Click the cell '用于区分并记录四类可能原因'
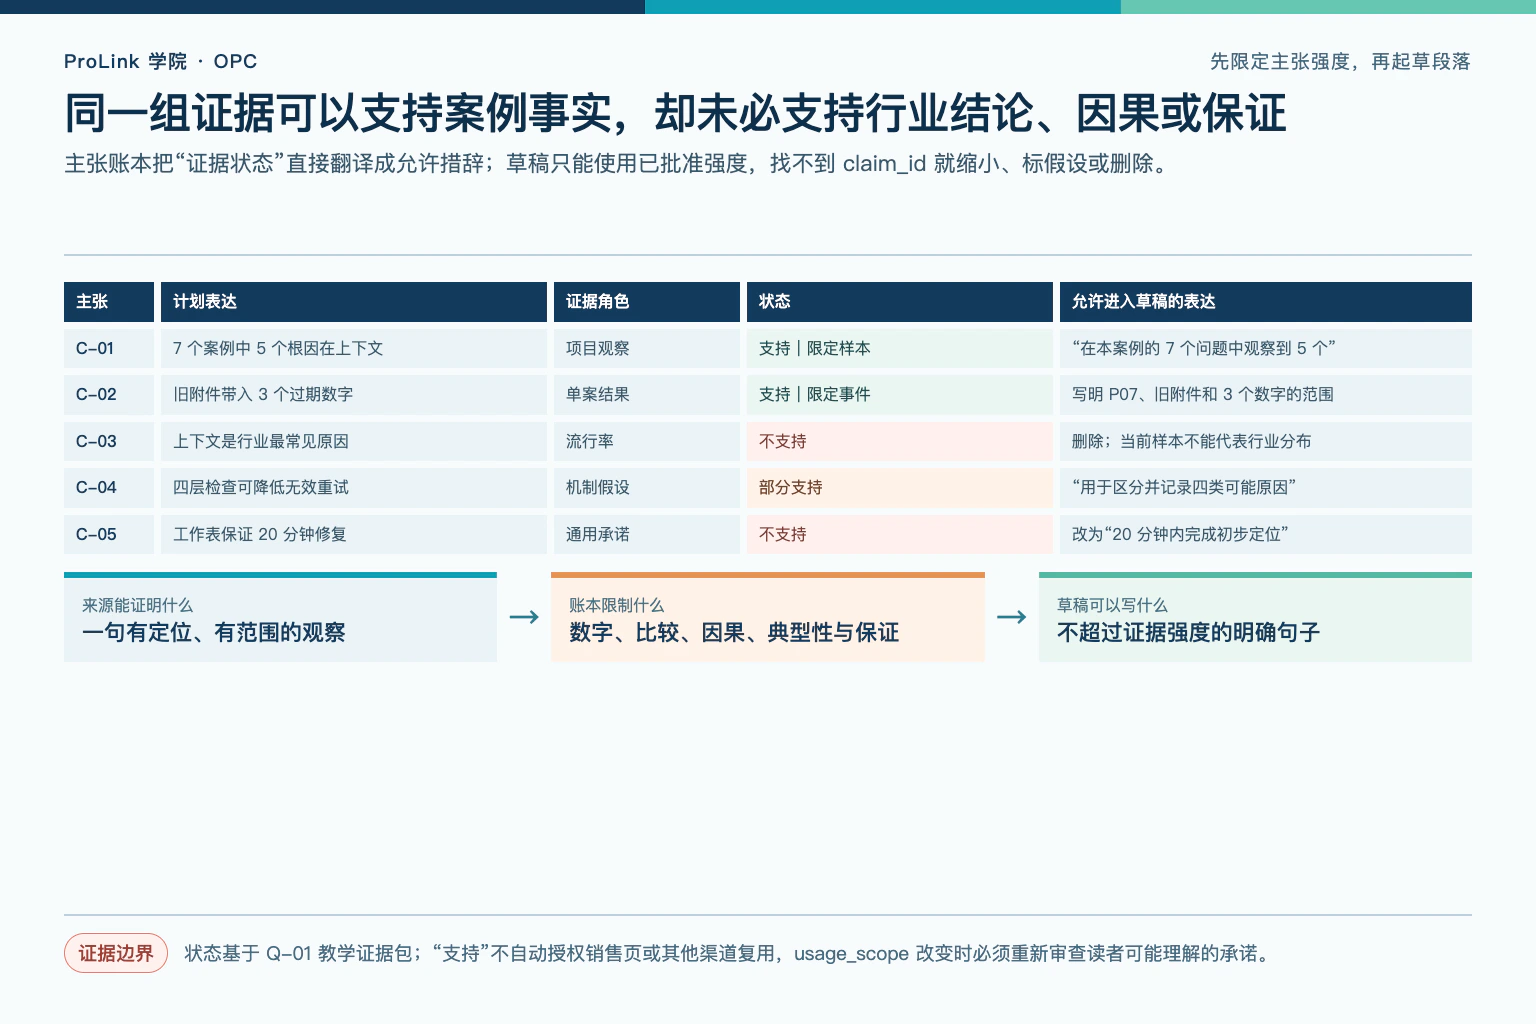The image size is (1536, 1024). pyautogui.click(x=1266, y=487)
